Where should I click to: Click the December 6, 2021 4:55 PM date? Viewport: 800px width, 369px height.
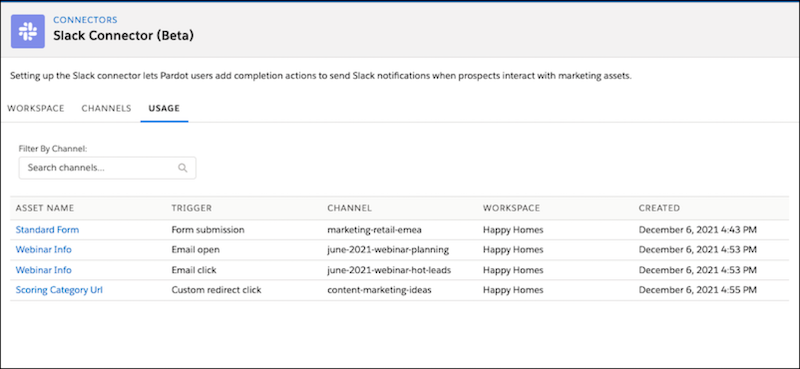tap(697, 290)
